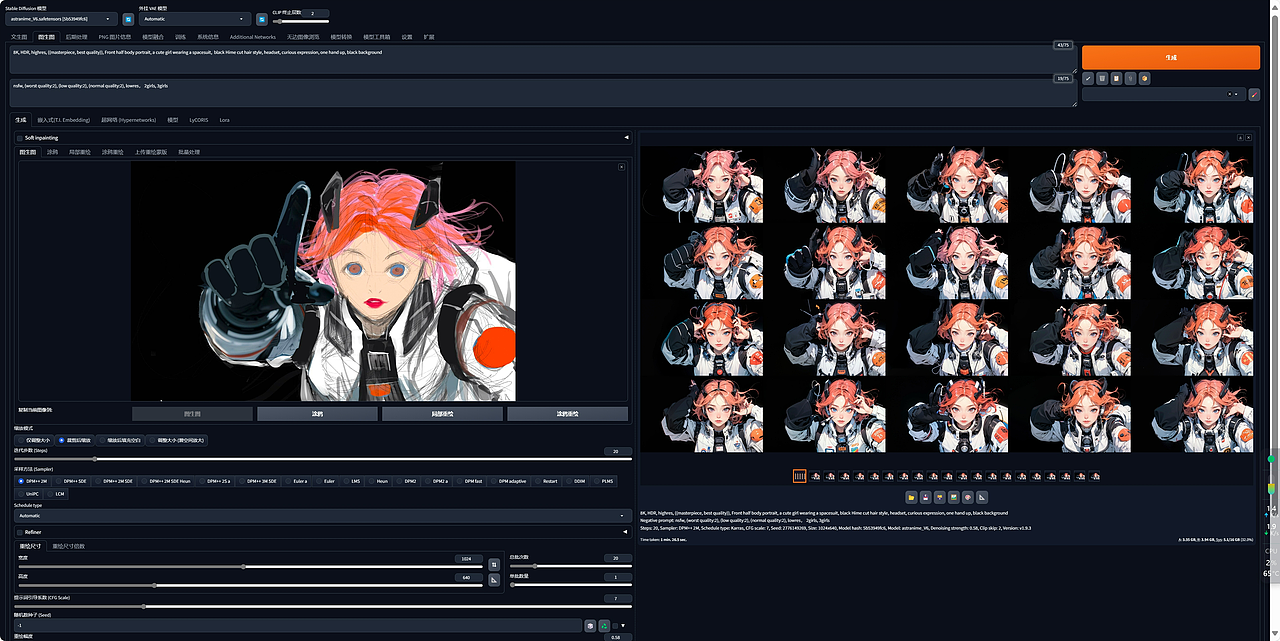This screenshot has height=641, width=1280.
Task: Open the PNG 图片信息 tab
Action: pyautogui.click(x=113, y=36)
